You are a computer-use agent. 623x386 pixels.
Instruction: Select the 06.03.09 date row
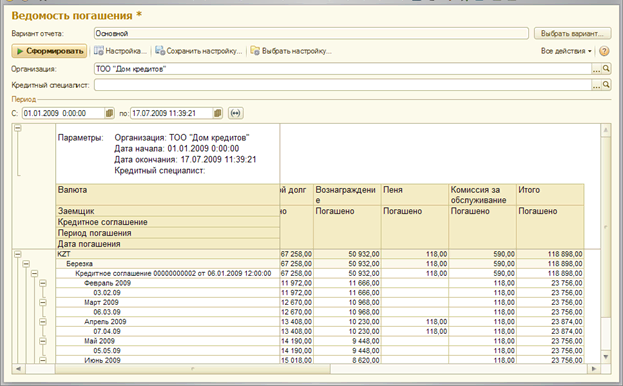pyautogui.click(x=168, y=312)
